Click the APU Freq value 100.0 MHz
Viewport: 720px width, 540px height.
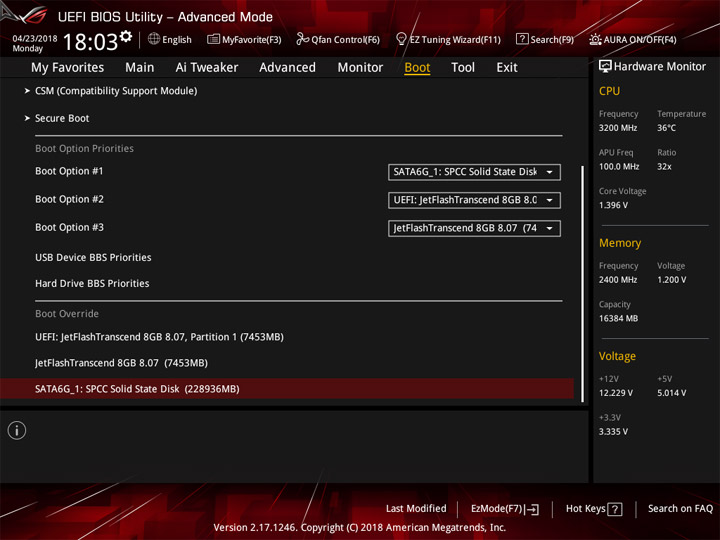pos(619,166)
